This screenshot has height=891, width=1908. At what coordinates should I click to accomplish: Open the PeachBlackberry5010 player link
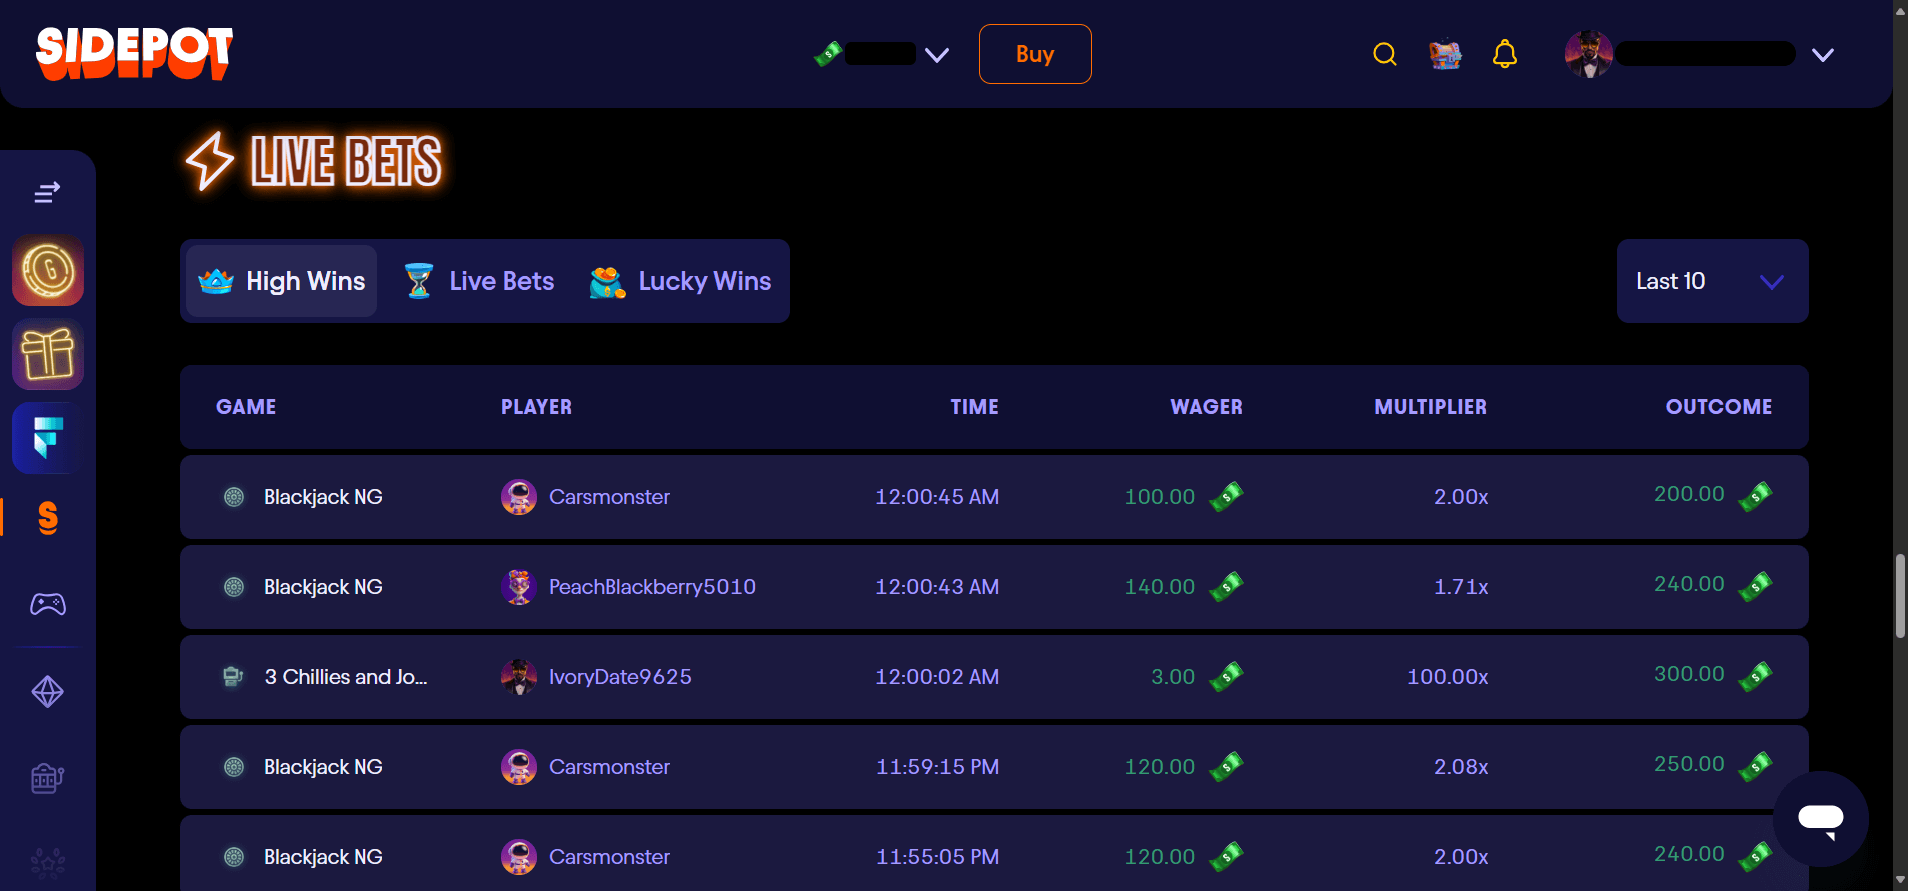click(652, 587)
